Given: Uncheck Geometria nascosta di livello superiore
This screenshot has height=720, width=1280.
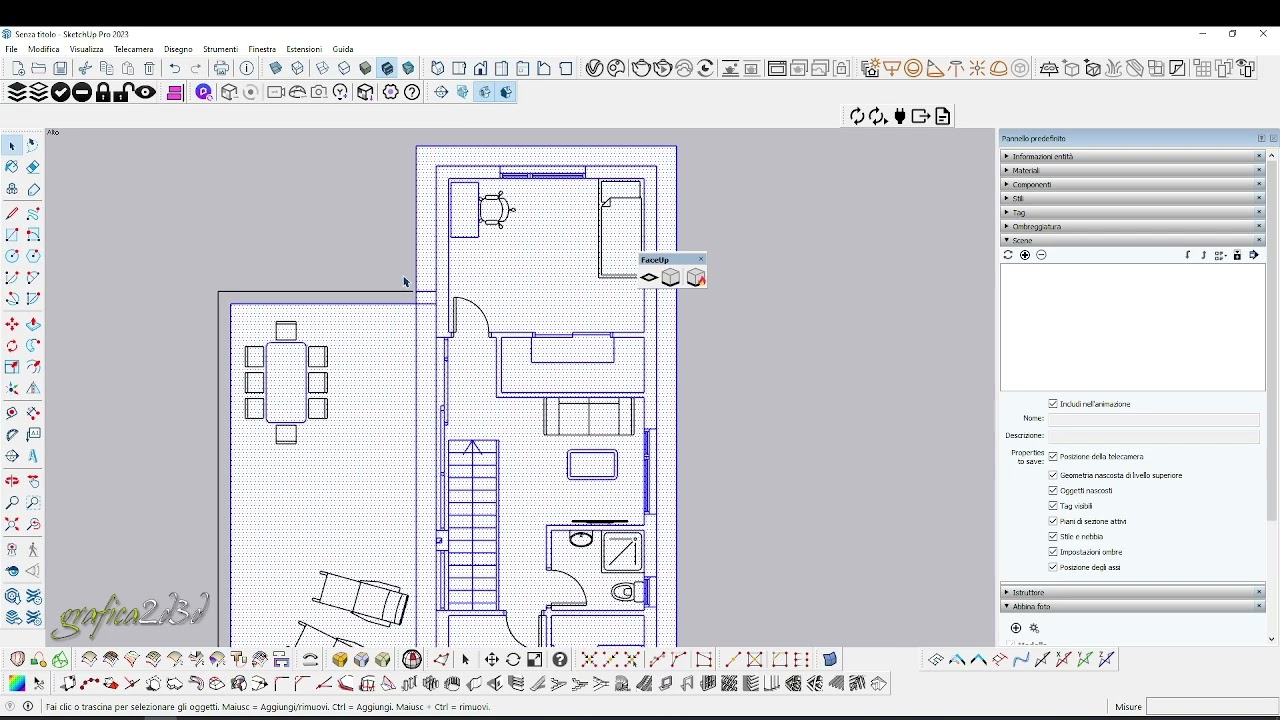Looking at the screenshot, I should pos(1053,475).
